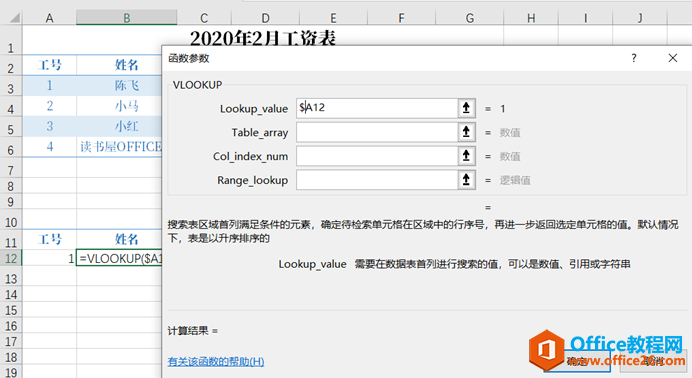Select row 8 header
The width and height of the screenshot is (692, 378).
click(11, 187)
